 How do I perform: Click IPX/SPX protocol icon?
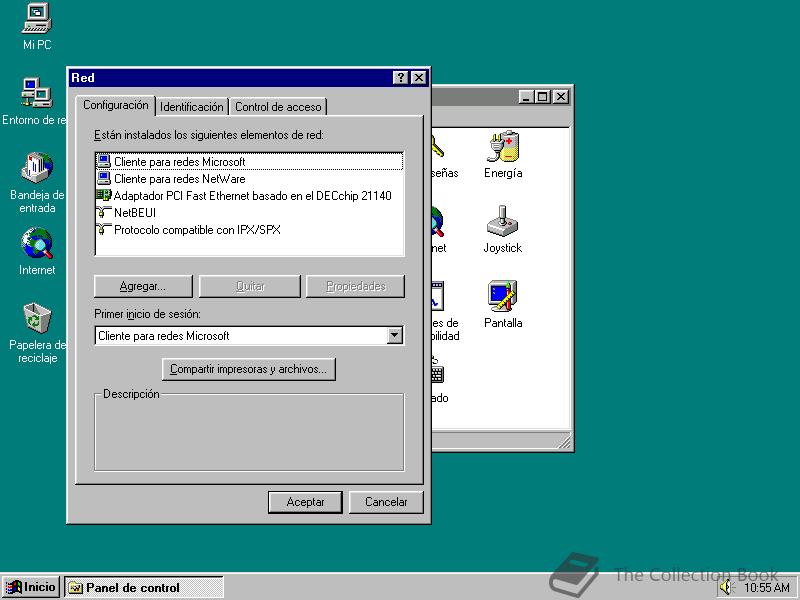[x=104, y=230]
